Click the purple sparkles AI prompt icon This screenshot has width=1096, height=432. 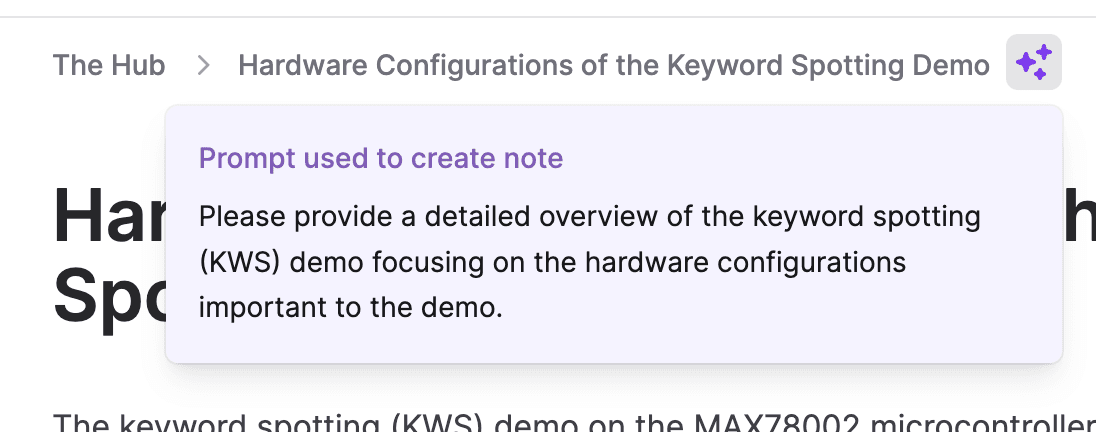tap(1034, 62)
